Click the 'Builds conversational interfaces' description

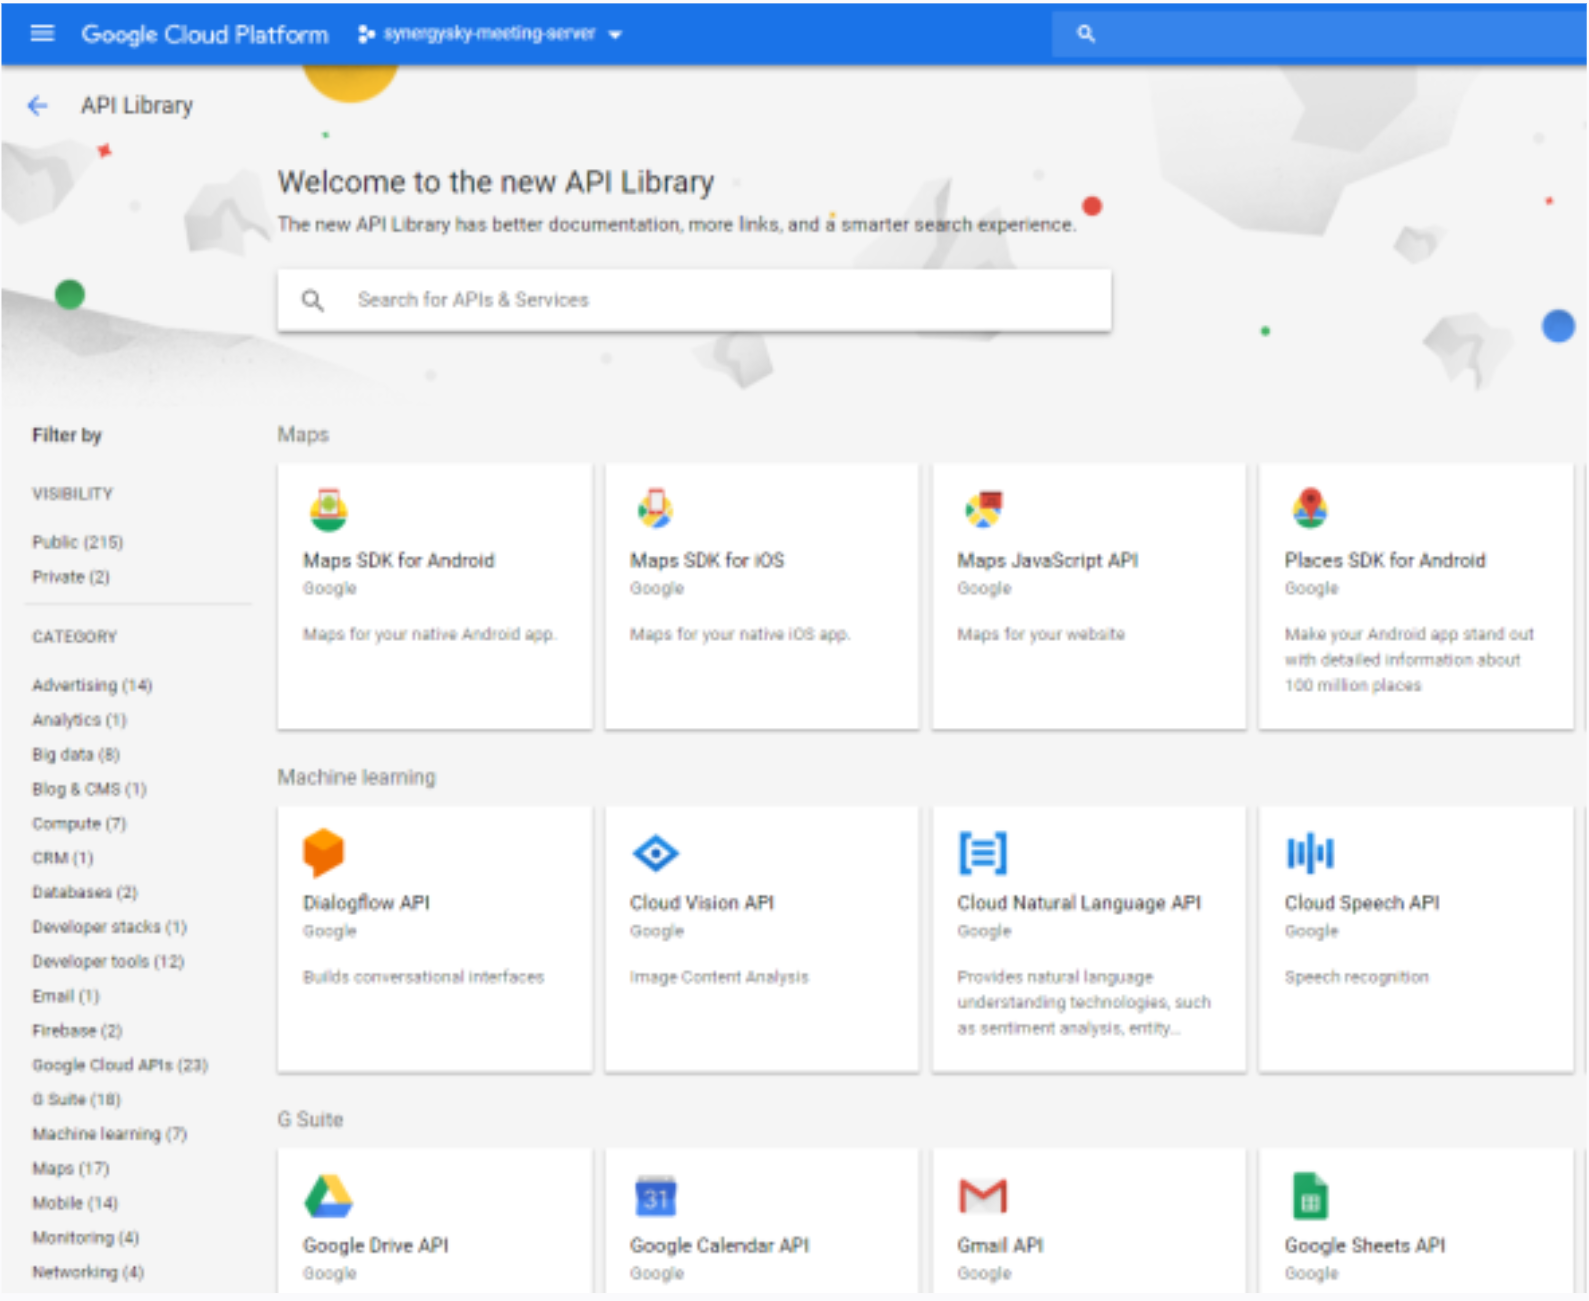click(424, 977)
